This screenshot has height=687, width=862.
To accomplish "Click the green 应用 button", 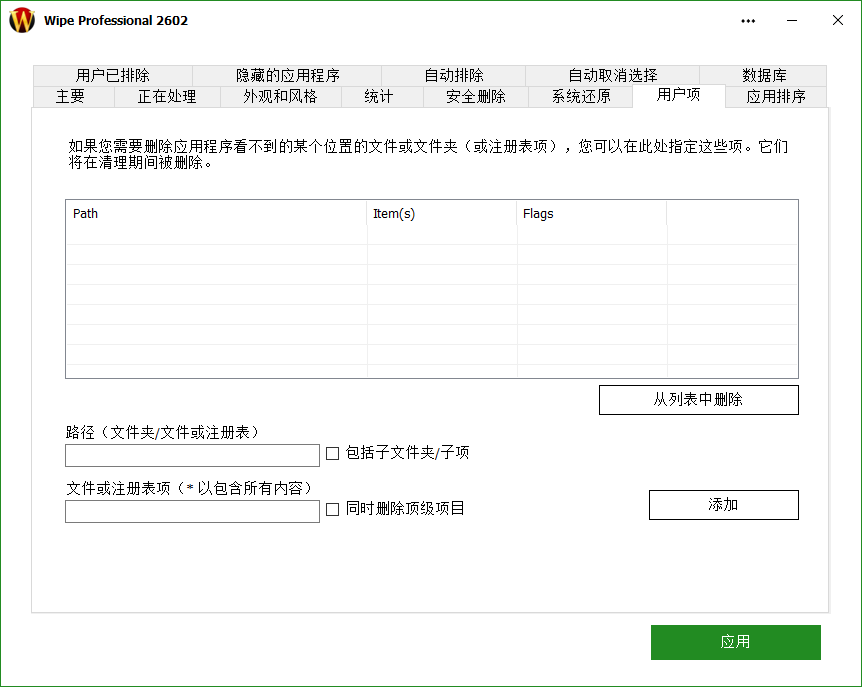I will tap(735, 642).
